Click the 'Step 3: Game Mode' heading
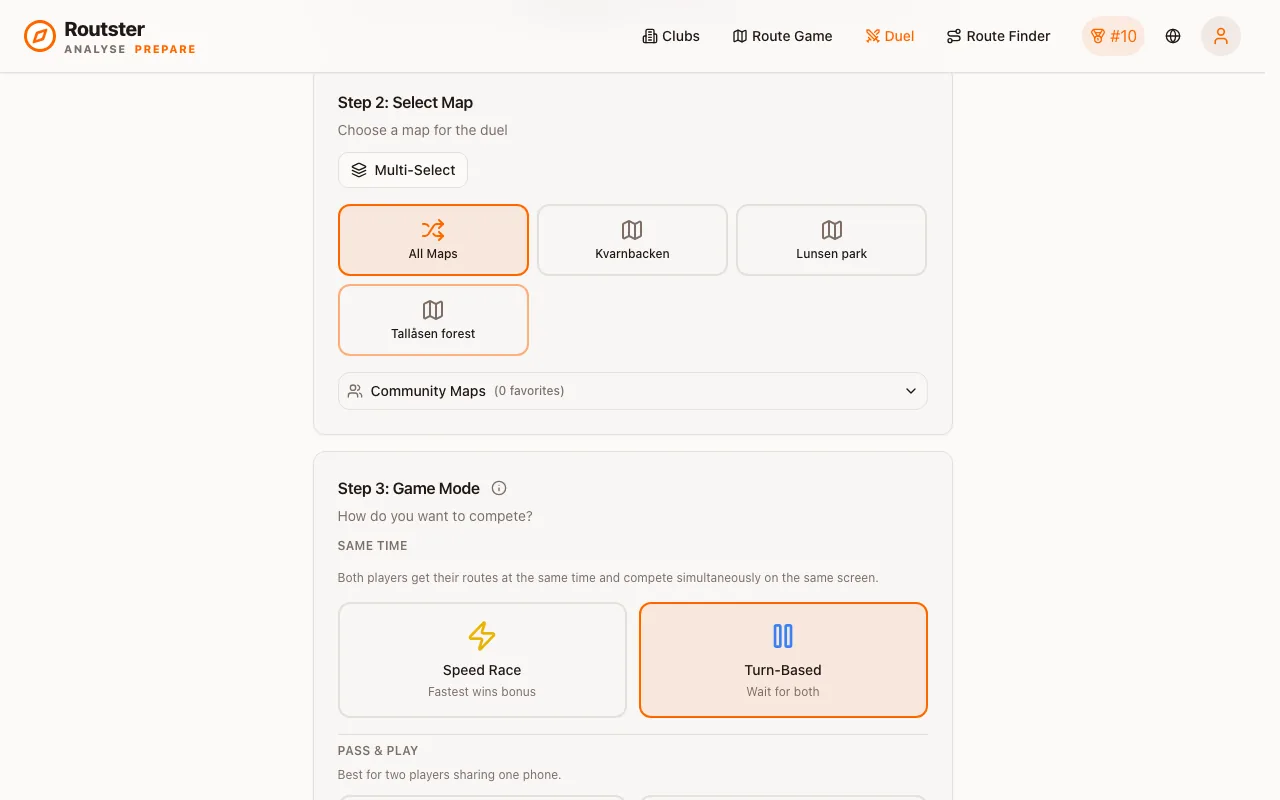Image resolution: width=1280 pixels, height=800 pixels. click(x=409, y=488)
